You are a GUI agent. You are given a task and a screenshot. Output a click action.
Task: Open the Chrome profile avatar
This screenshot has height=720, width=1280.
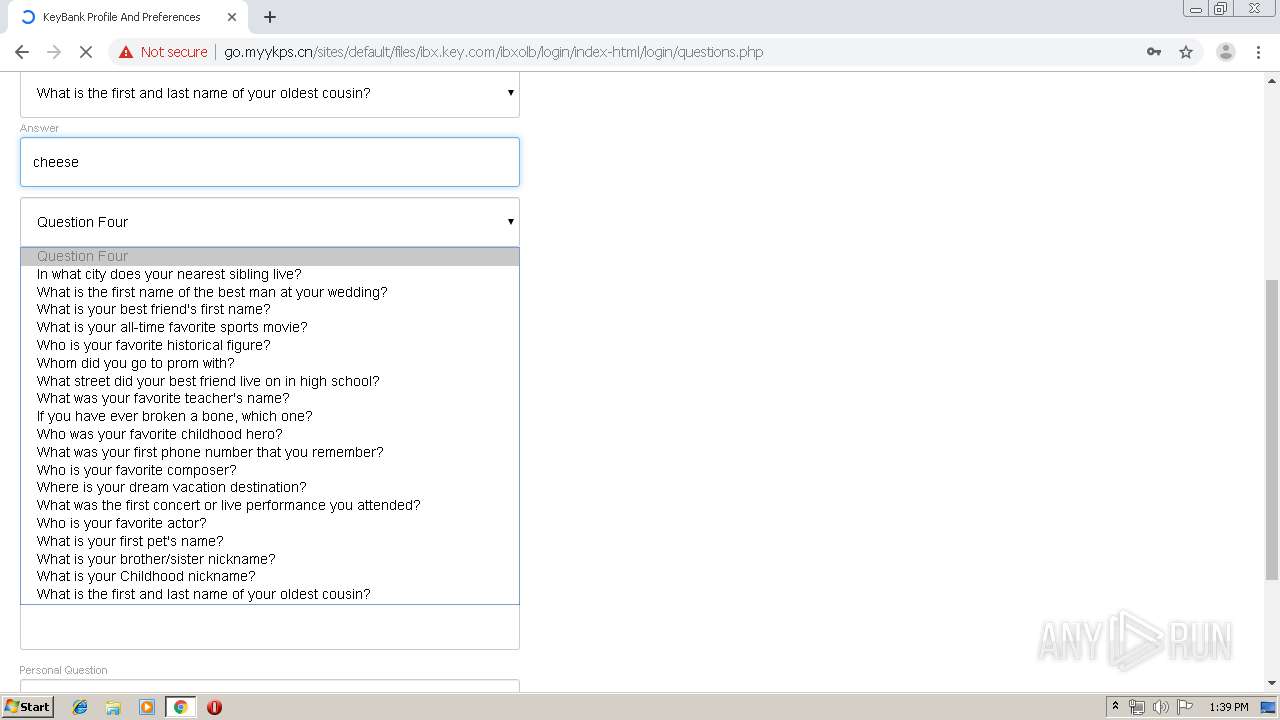pos(1225,52)
